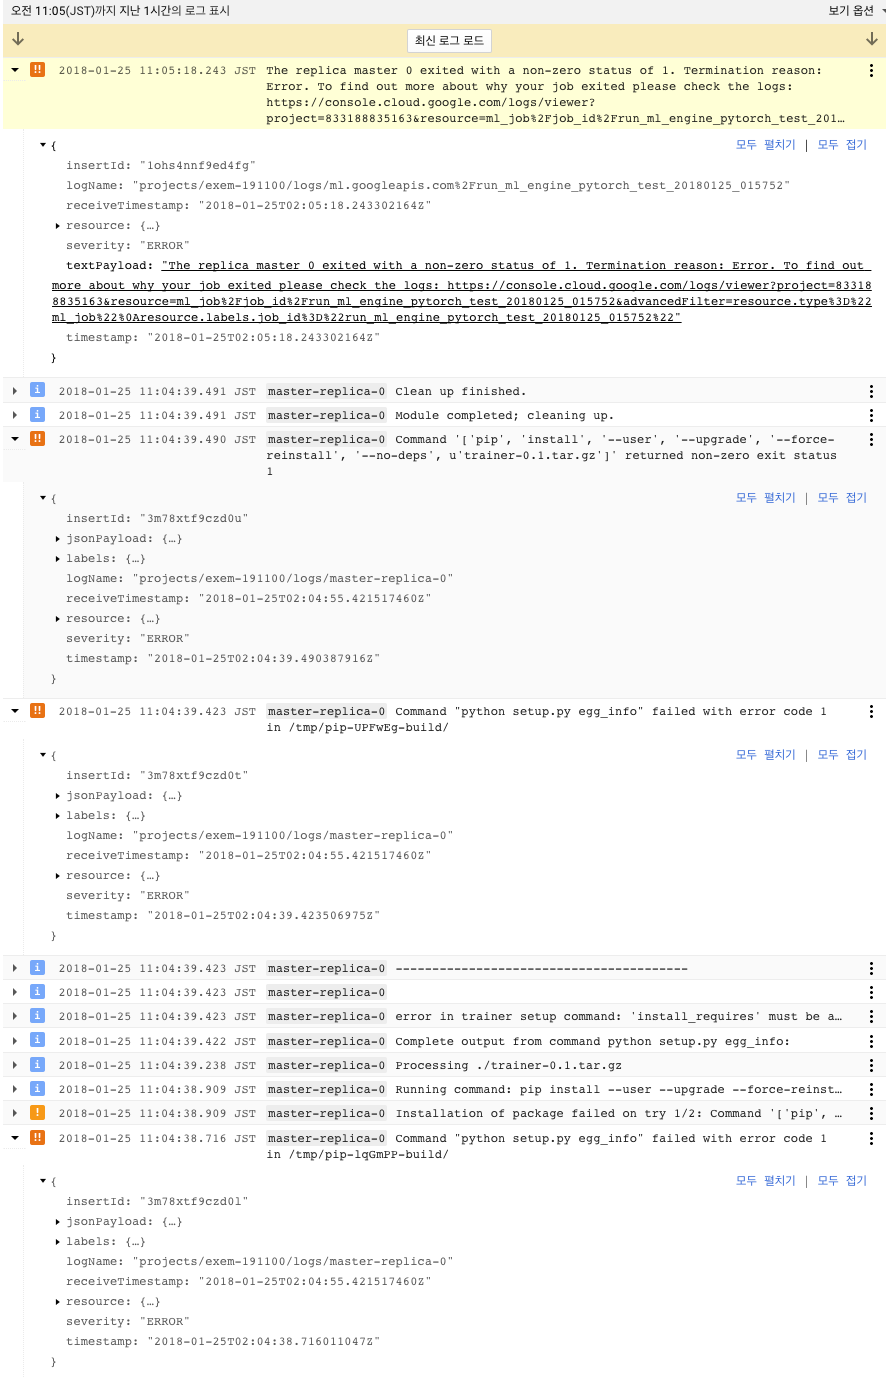Expand the 'Running command: pip install' log entry
Screen dimensions: 886x1377
click(15, 1089)
